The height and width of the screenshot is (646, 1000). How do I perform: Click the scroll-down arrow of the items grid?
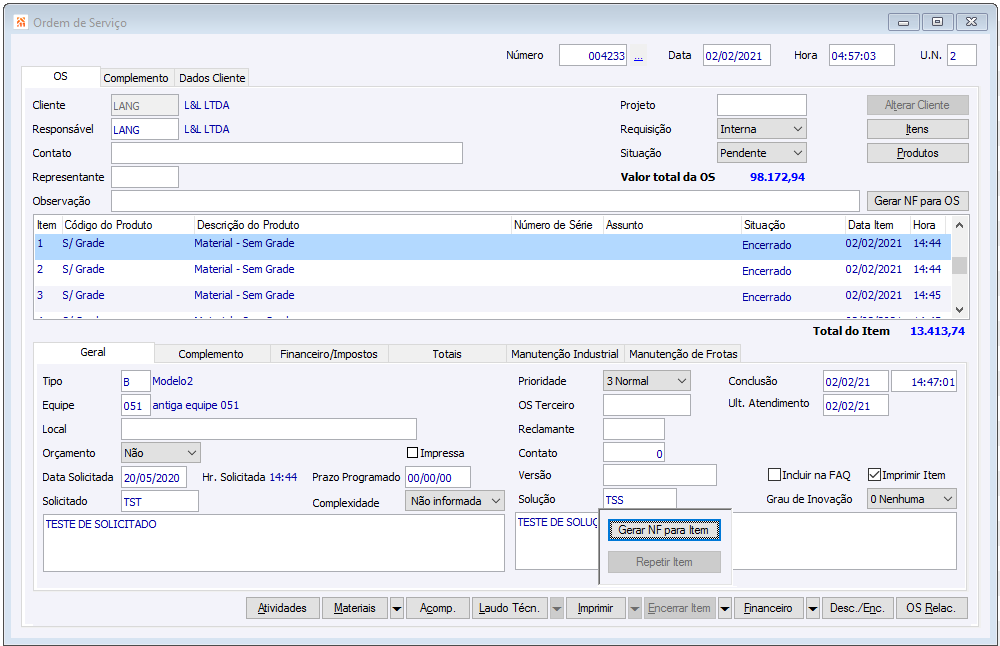tap(960, 310)
